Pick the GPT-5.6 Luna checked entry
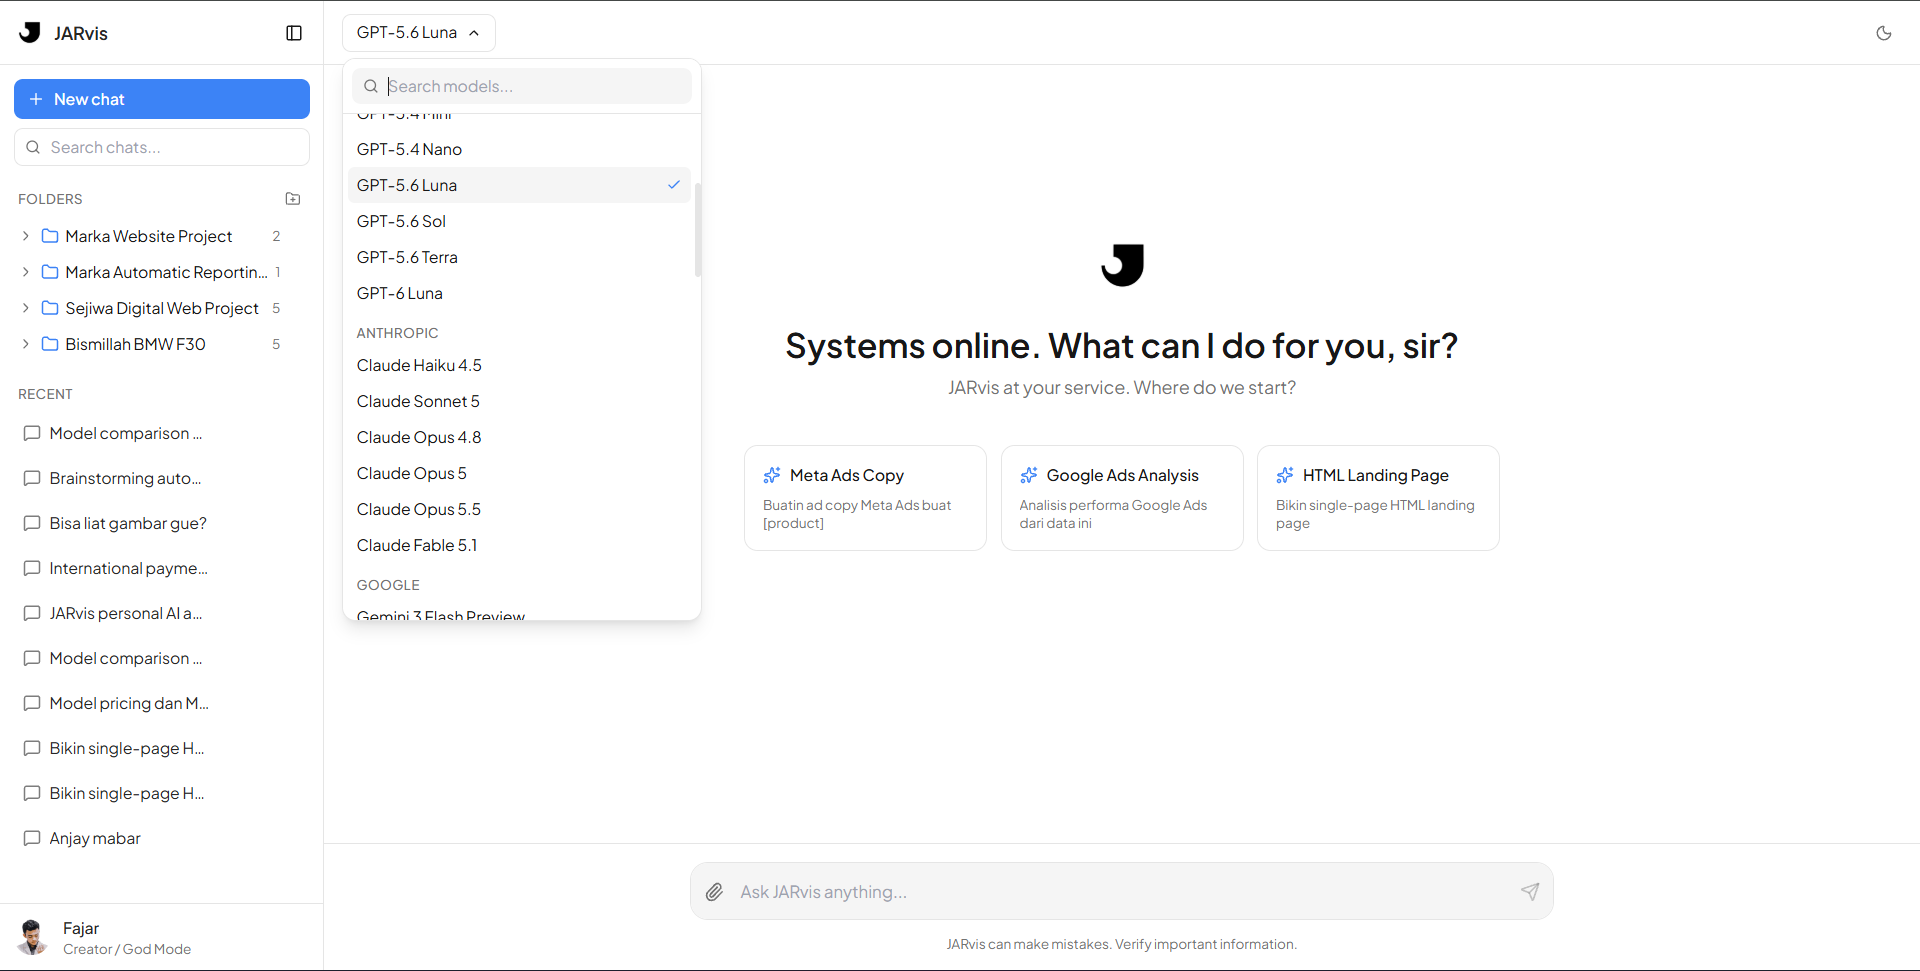 519,185
